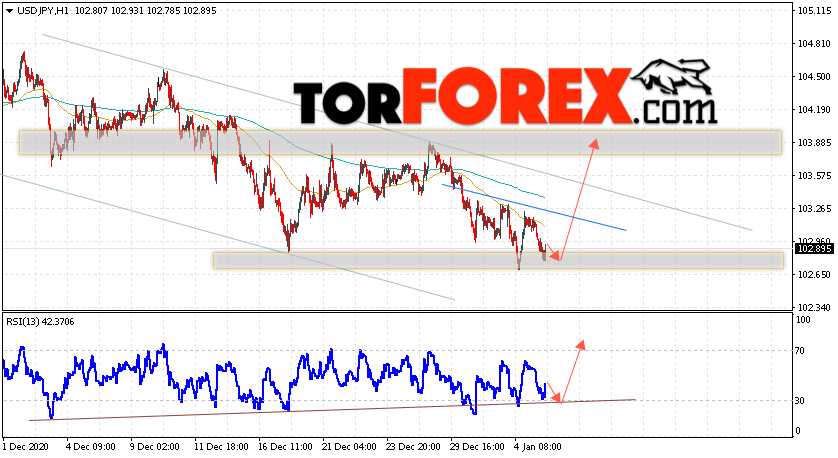Click the 29 Dec 16:00 time label
Screen dimensions: 838x458
coord(477,447)
